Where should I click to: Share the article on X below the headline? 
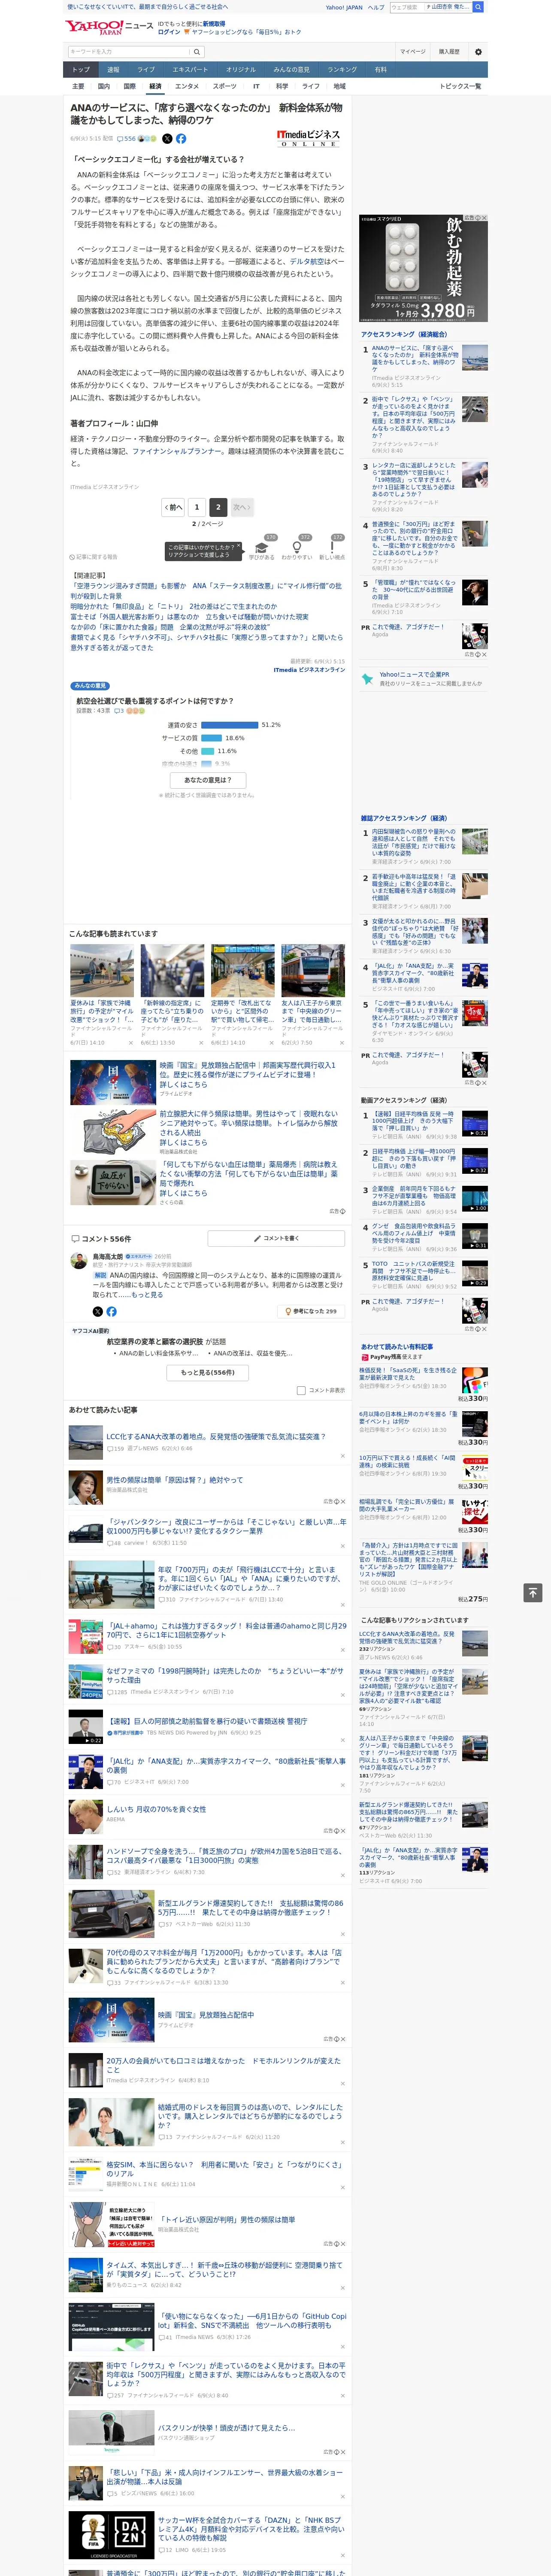click(167, 139)
